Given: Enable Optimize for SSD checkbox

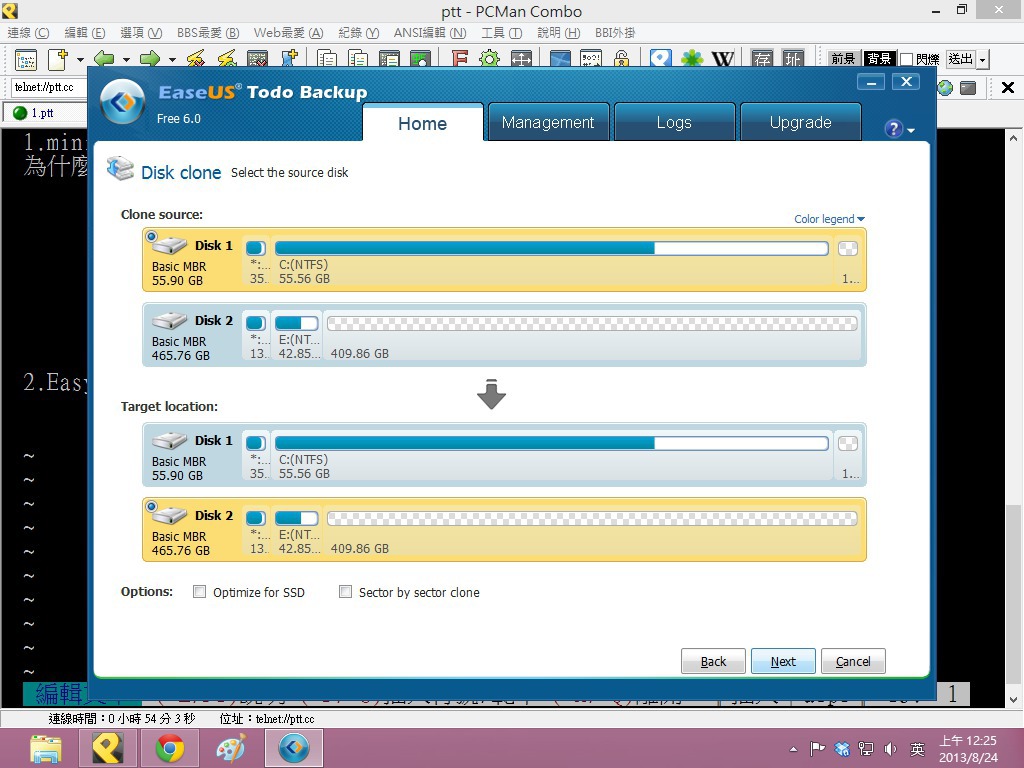Looking at the screenshot, I should (x=200, y=592).
